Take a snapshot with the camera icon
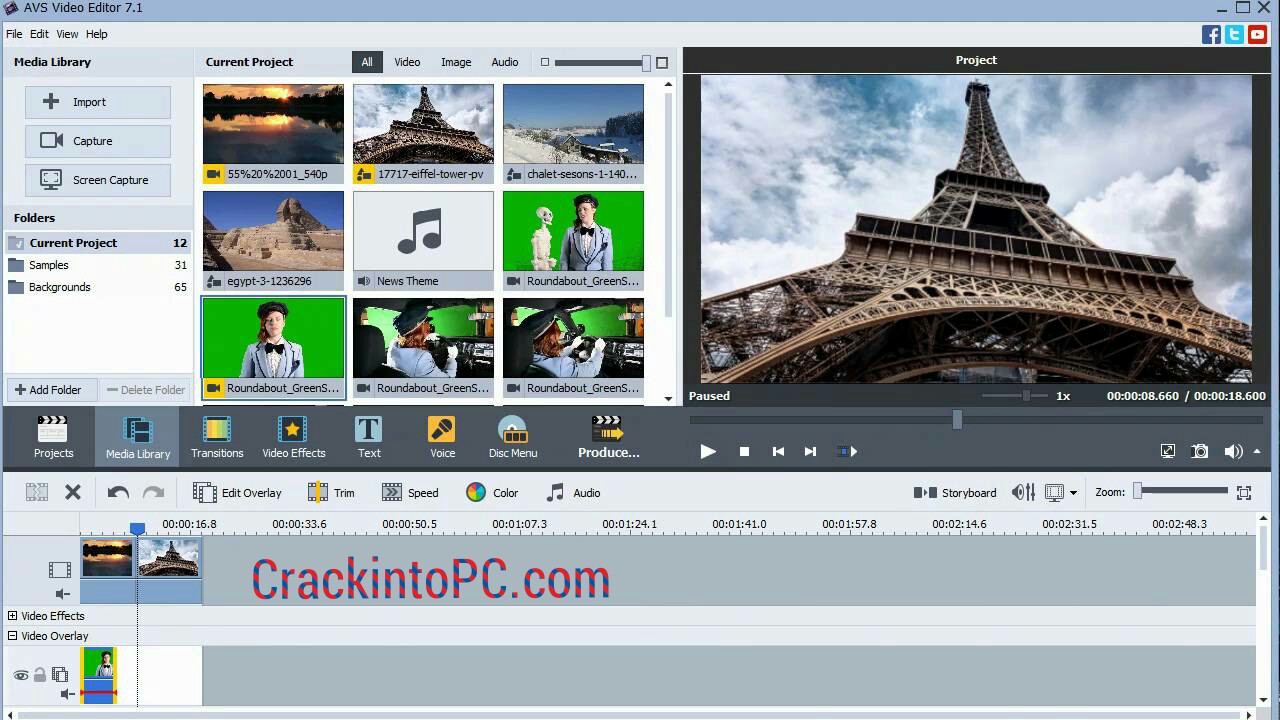 (1200, 451)
